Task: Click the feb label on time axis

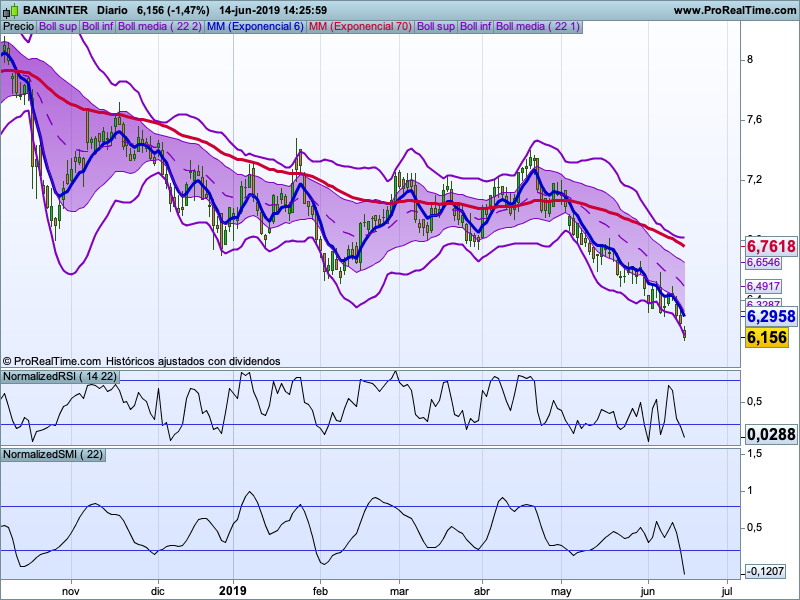Action: [320, 591]
